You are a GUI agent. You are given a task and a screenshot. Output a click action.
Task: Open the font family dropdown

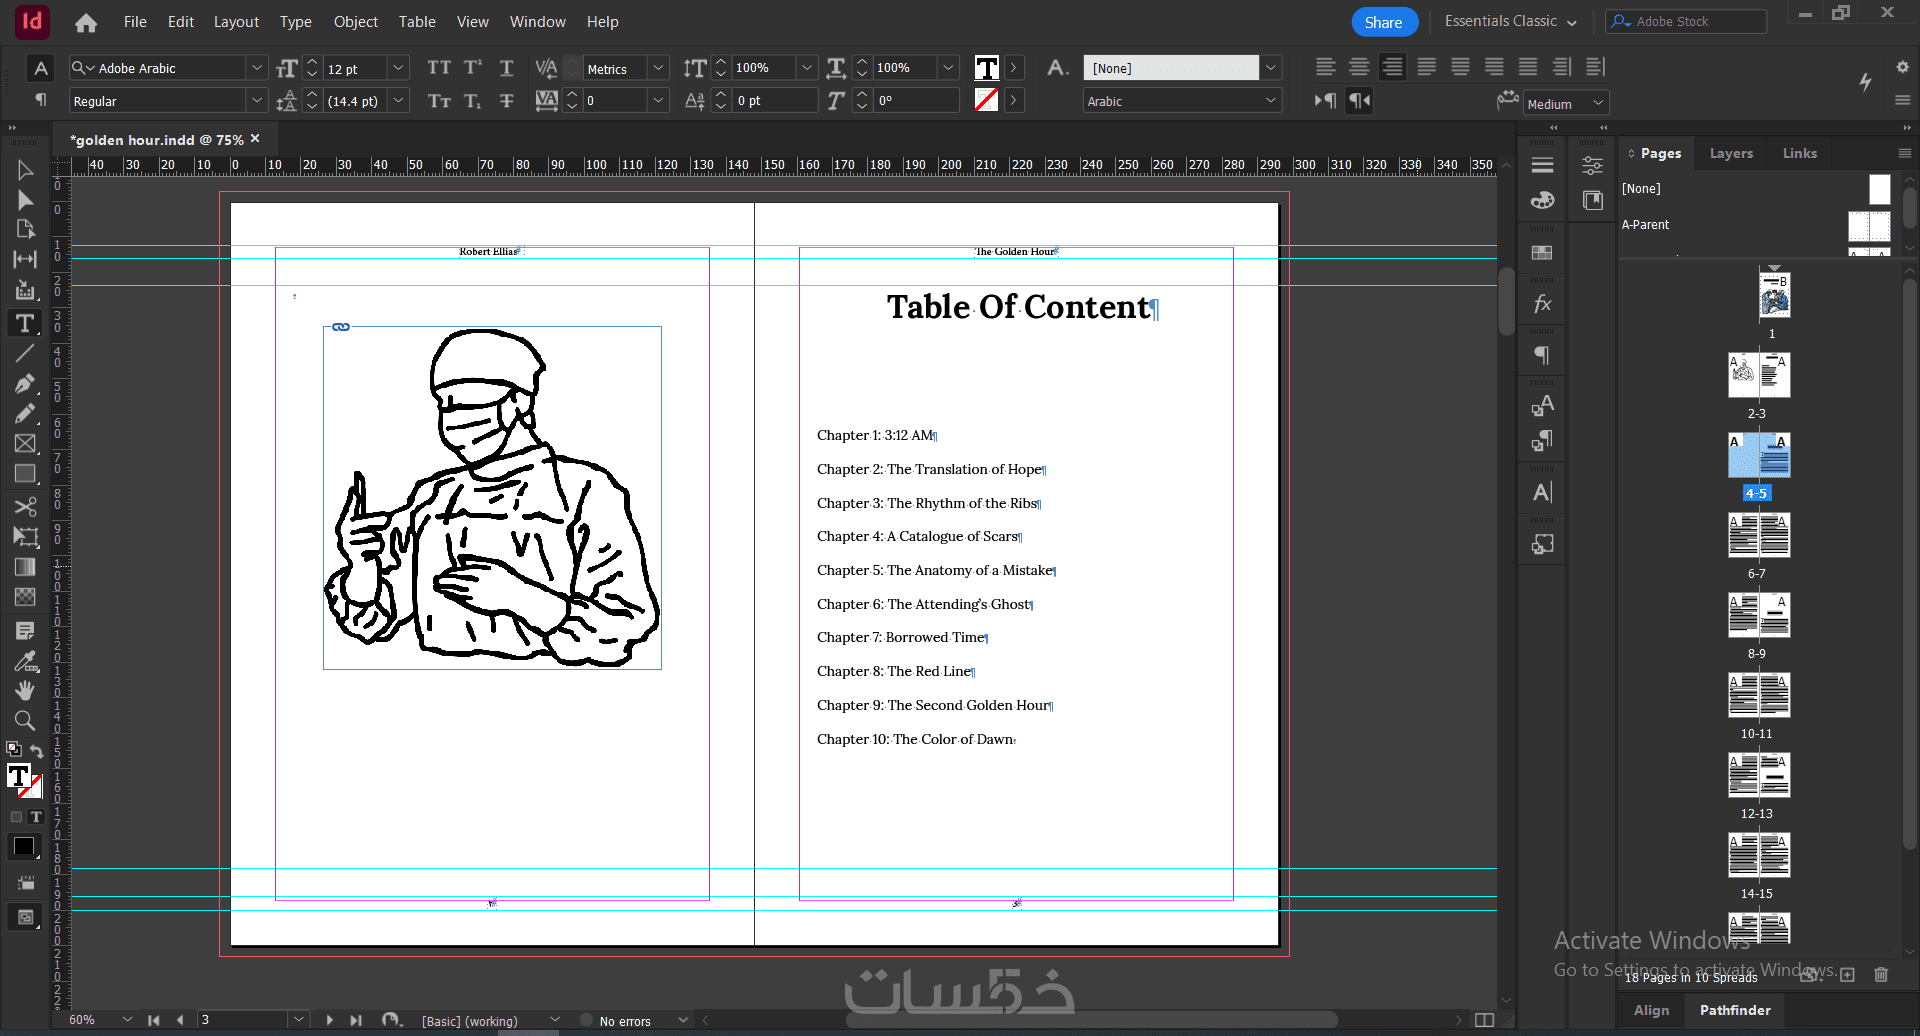point(257,68)
